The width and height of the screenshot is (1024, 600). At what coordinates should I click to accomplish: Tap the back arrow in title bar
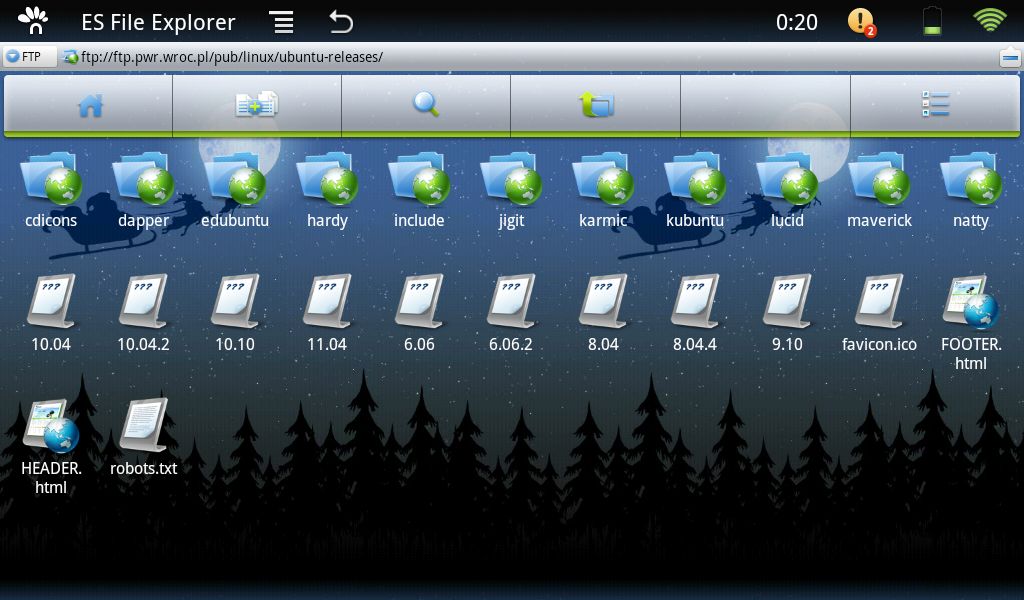340,22
